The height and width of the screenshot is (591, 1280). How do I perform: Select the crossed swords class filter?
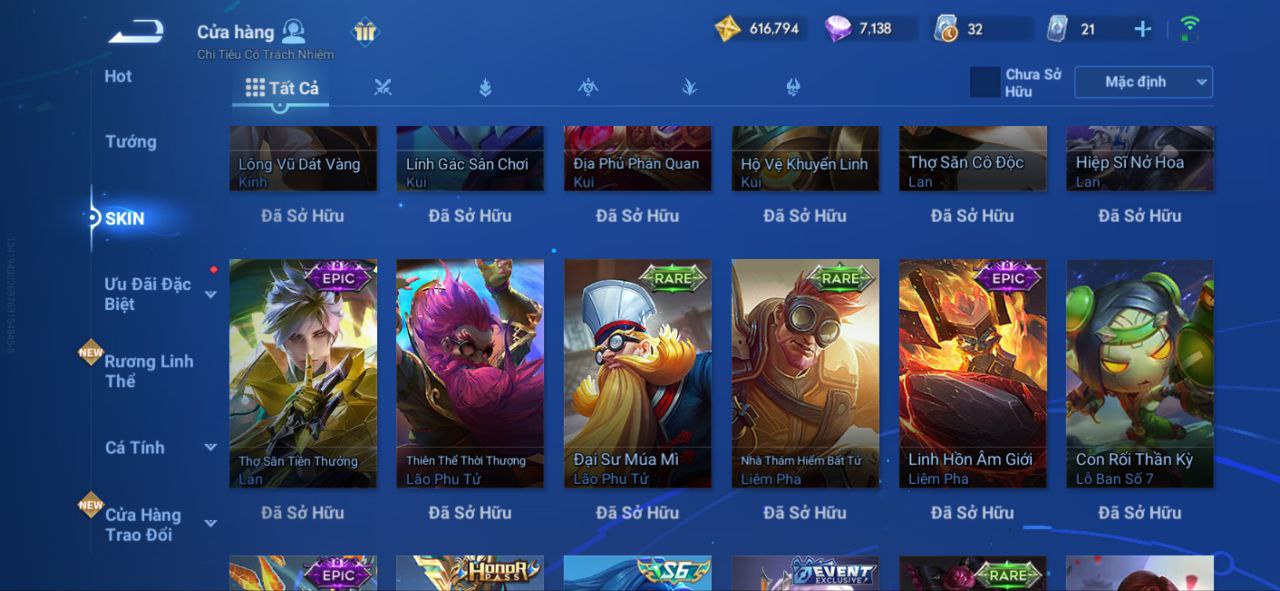pos(382,88)
